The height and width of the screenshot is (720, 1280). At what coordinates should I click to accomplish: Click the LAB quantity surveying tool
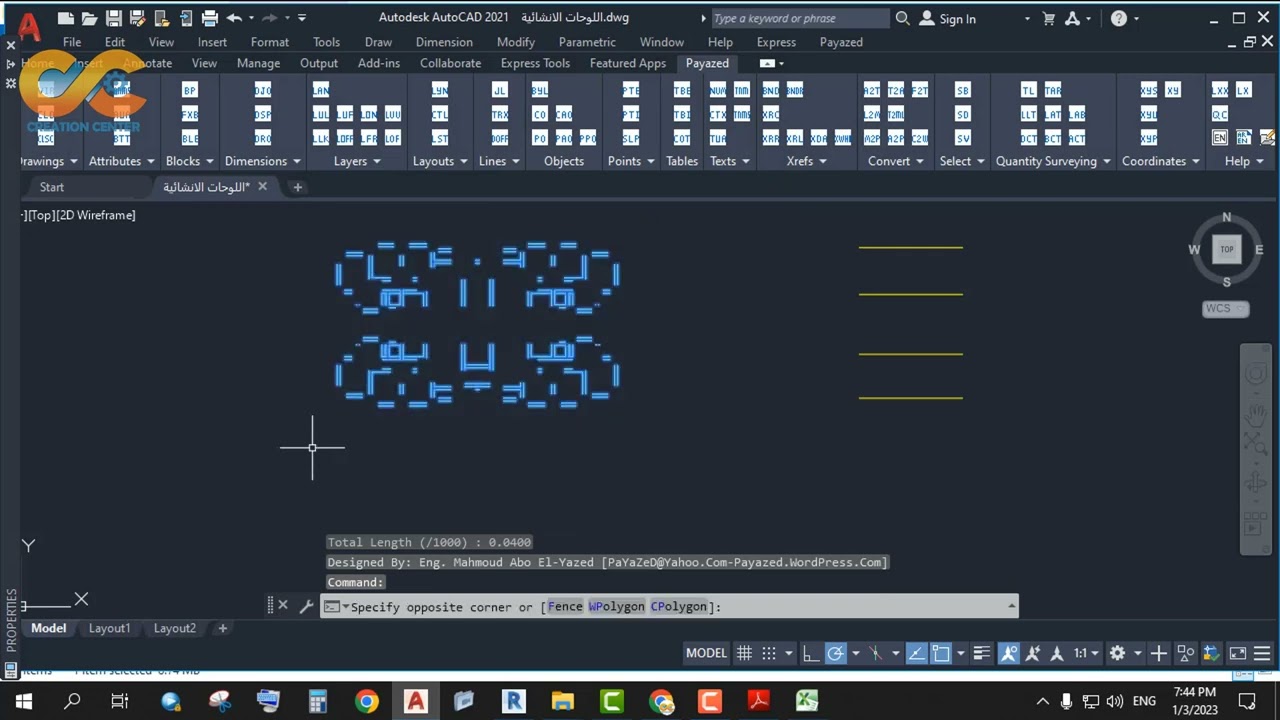(1077, 114)
